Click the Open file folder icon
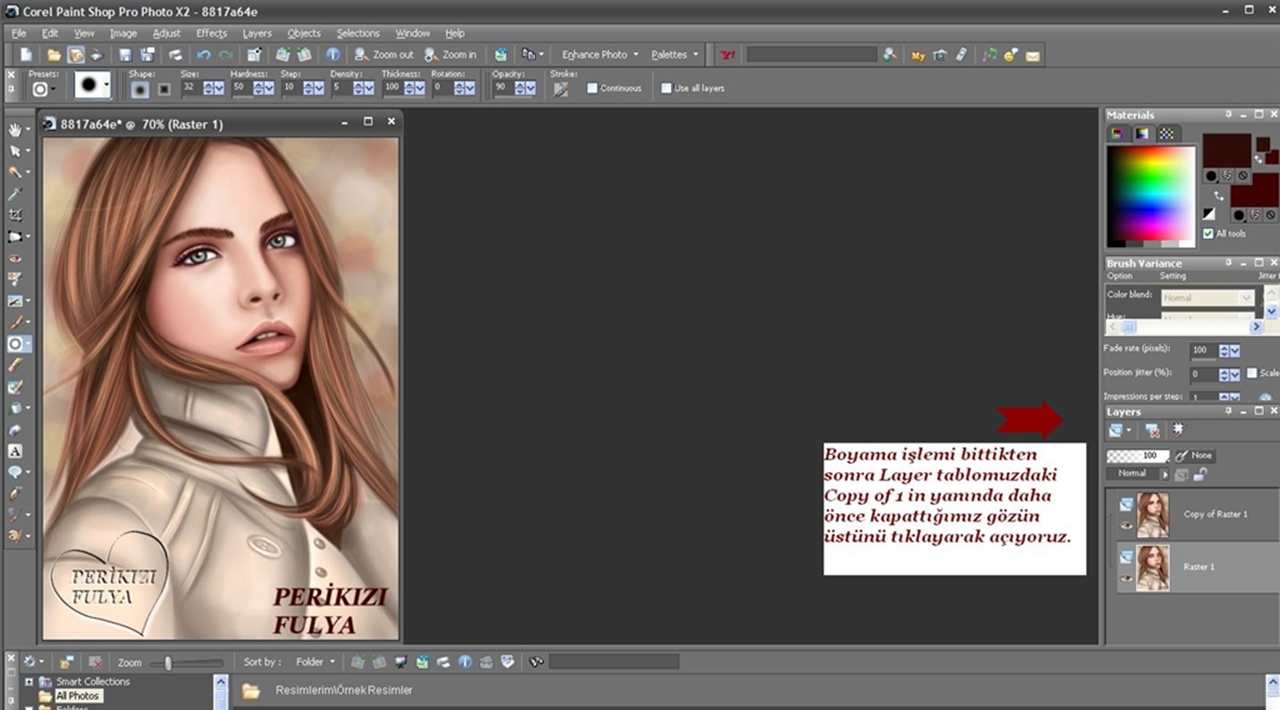Image resolution: width=1280 pixels, height=710 pixels. (54, 55)
